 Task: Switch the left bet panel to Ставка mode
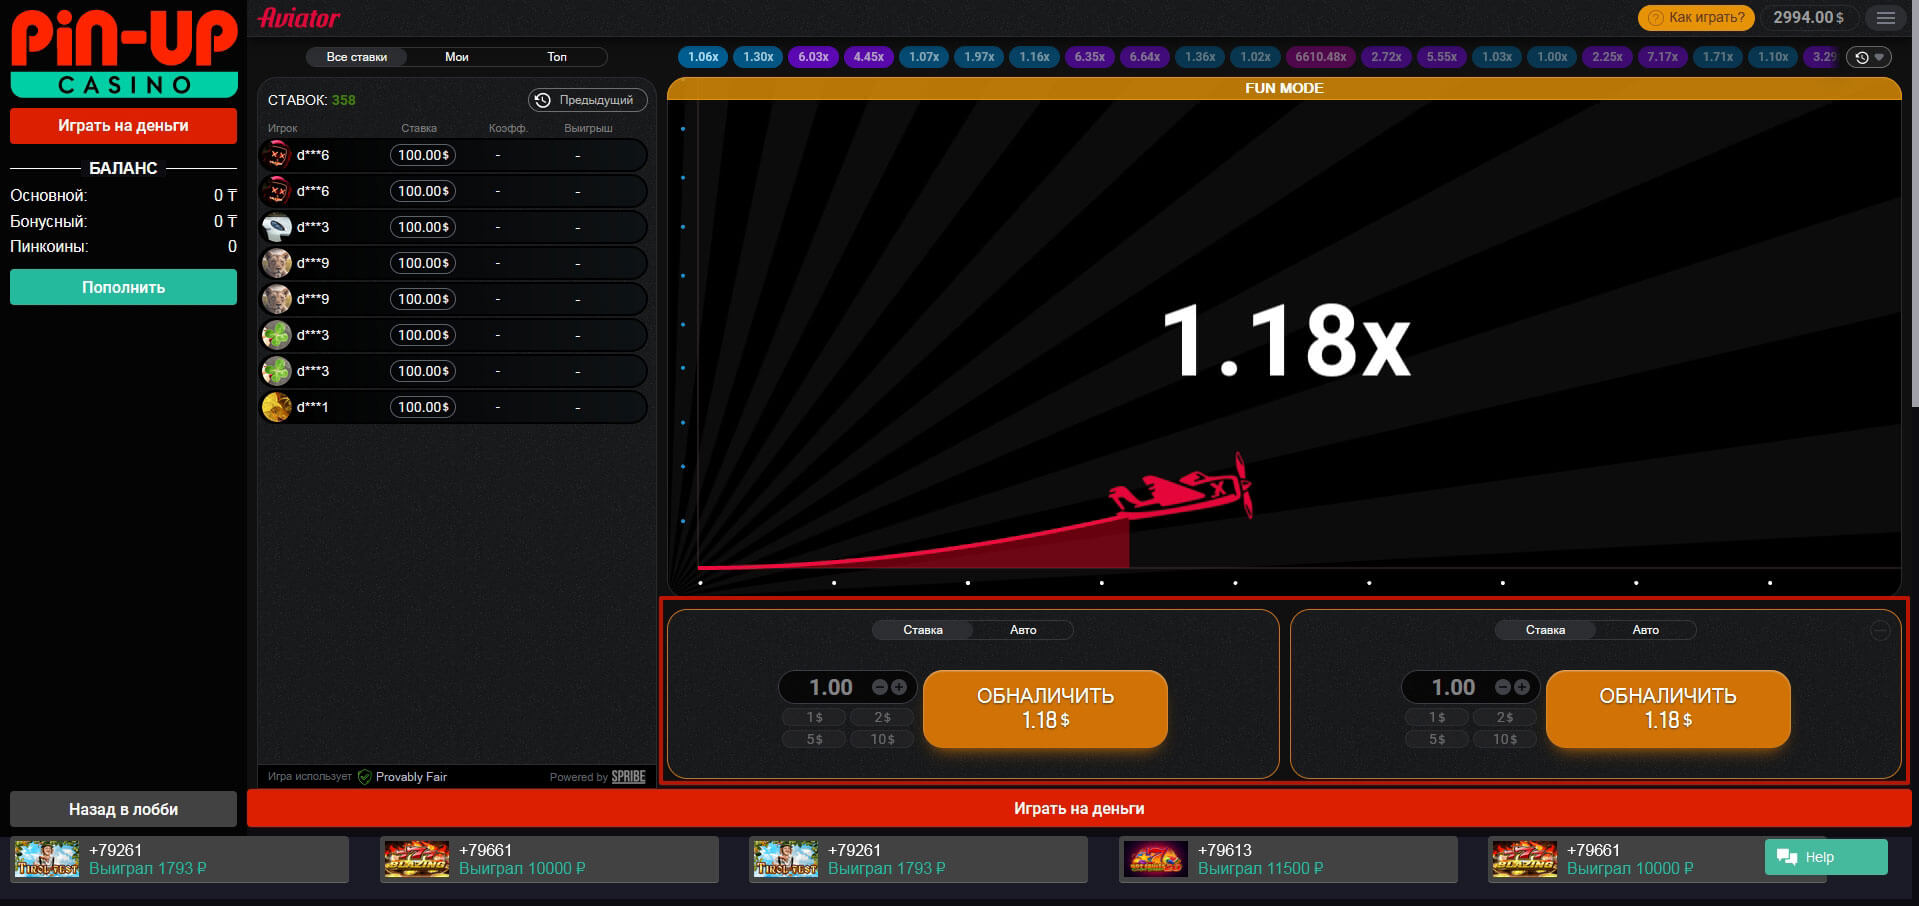point(923,630)
